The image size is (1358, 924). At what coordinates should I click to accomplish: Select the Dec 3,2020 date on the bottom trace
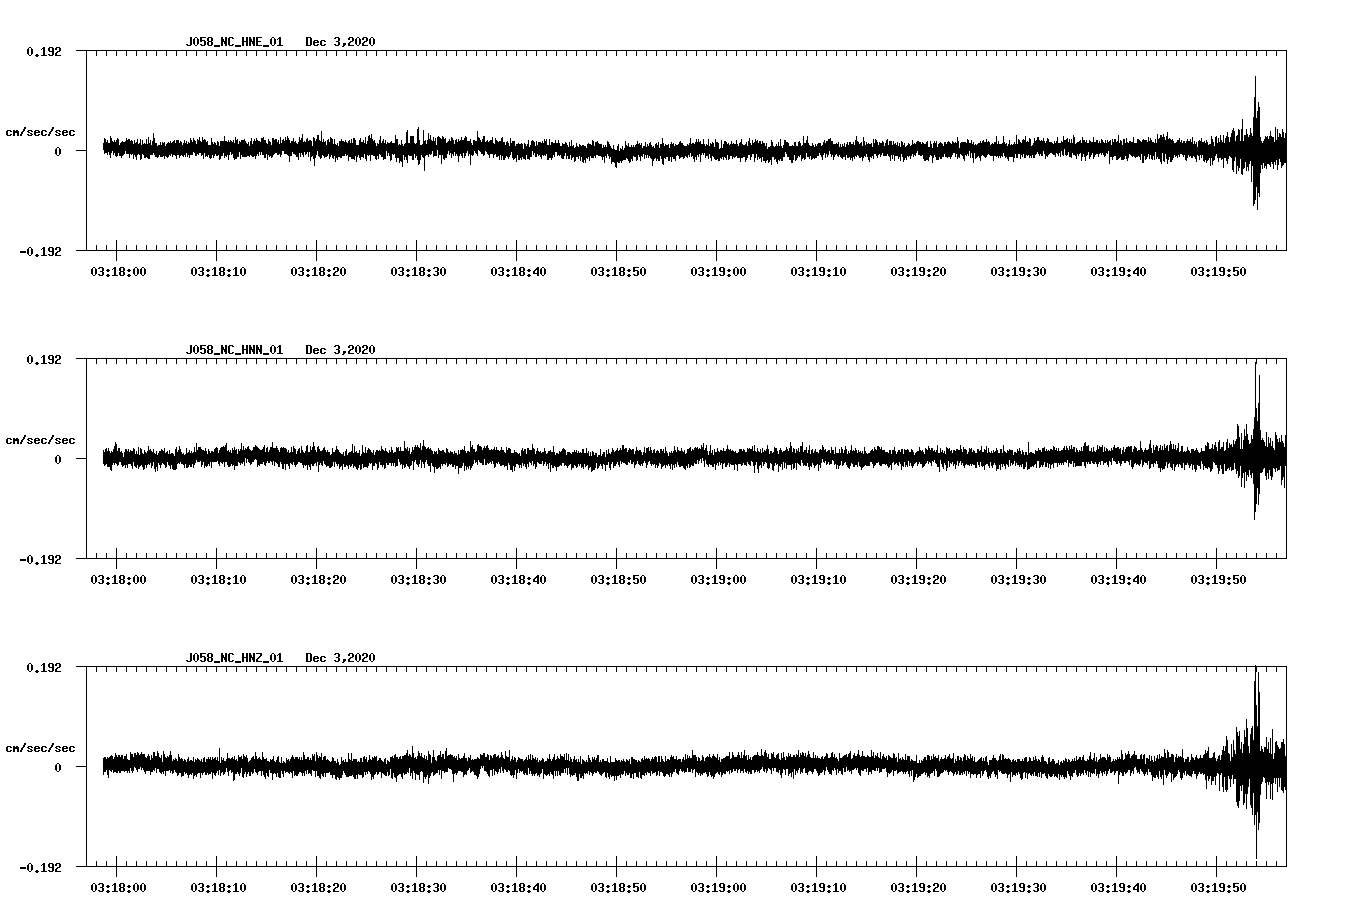pos(341,658)
